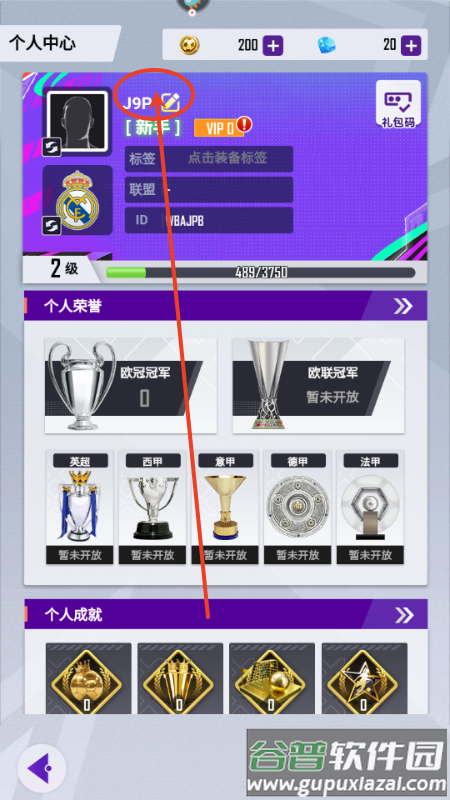This screenshot has height=800, width=450.
Task: Tap the purple back arrow button
Action: tap(42, 767)
